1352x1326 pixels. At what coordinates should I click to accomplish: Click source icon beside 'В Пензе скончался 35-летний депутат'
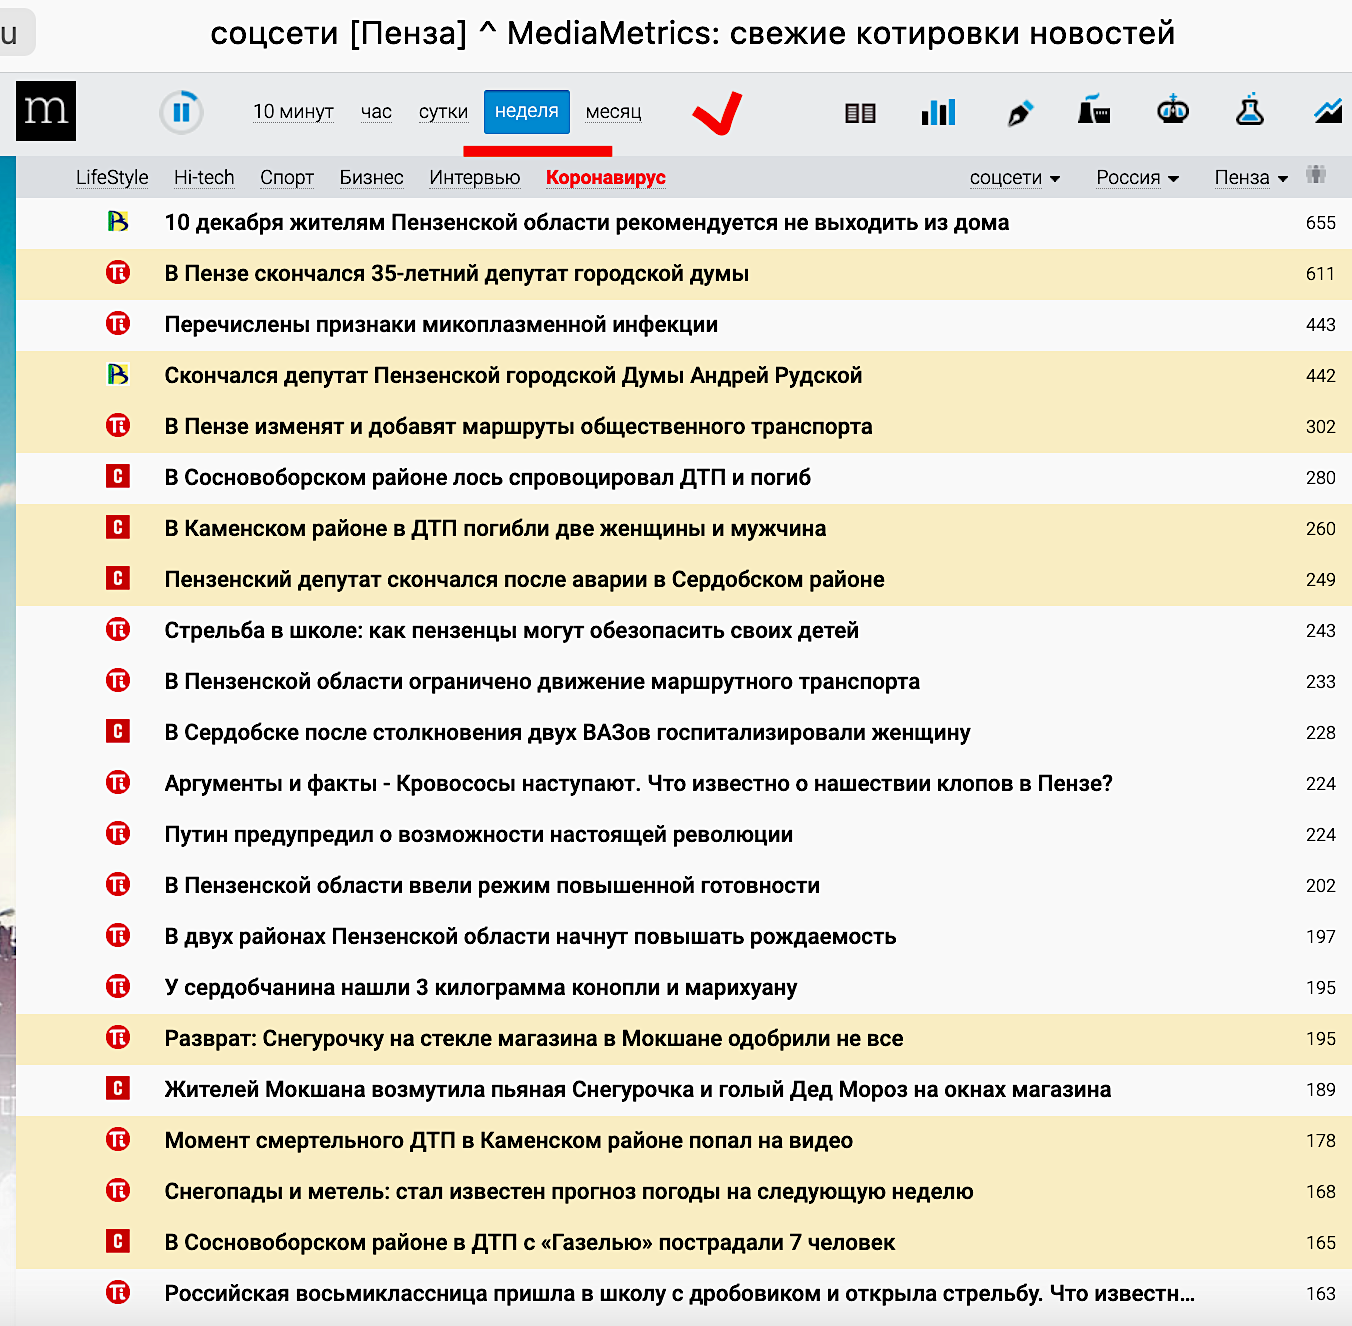coord(118,272)
